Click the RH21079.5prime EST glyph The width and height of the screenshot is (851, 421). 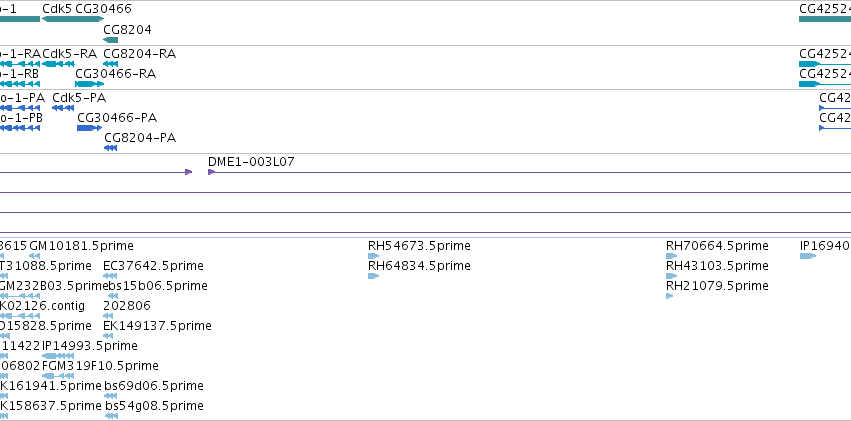point(670,296)
